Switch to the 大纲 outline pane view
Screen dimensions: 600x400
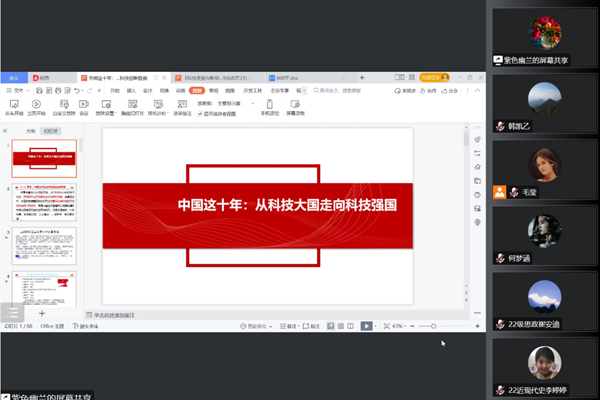click(30, 130)
